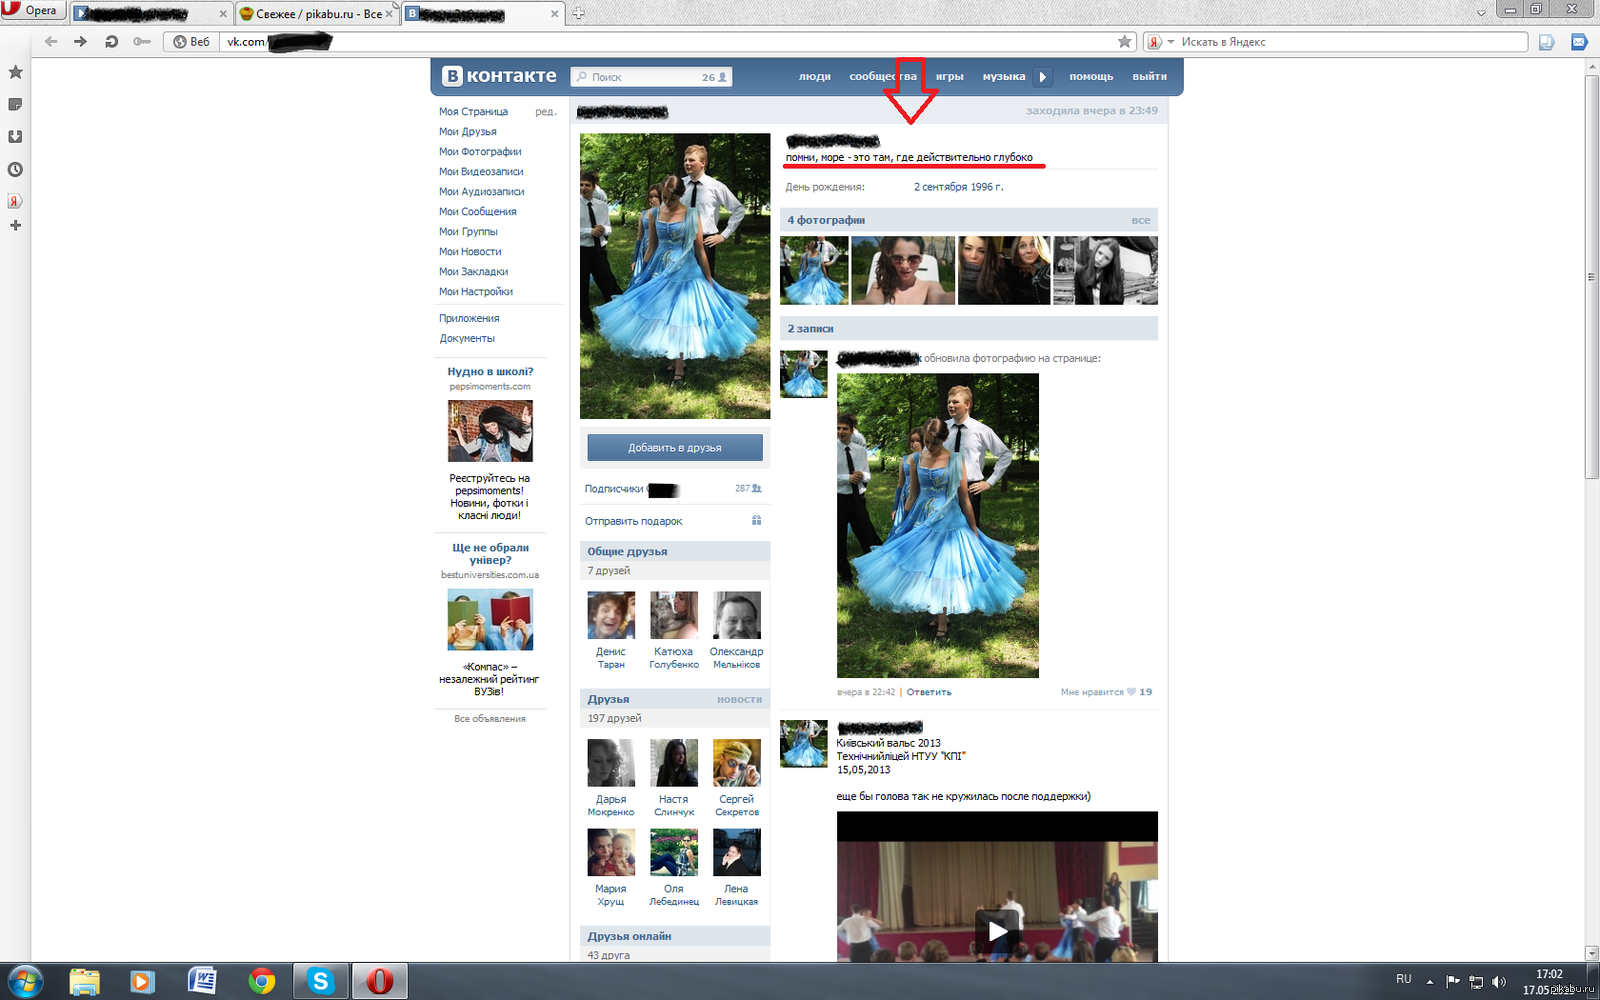Open the Downloads panel in Opera sidebar
This screenshot has width=1600, height=1000.
click(x=15, y=137)
